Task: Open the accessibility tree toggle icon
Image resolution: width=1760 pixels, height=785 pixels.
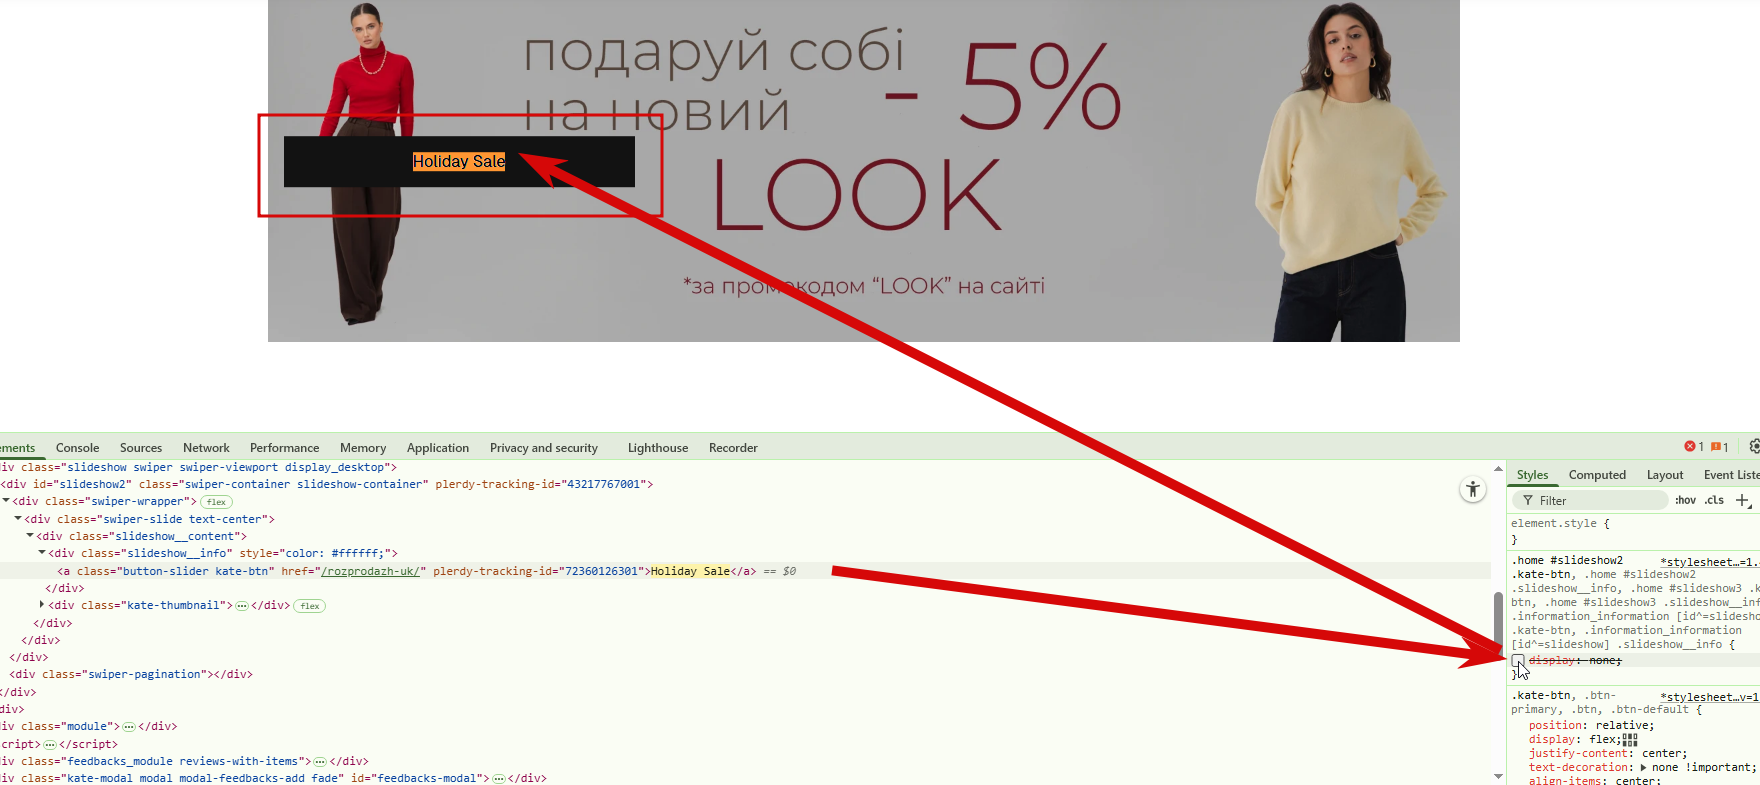Action: [1473, 490]
